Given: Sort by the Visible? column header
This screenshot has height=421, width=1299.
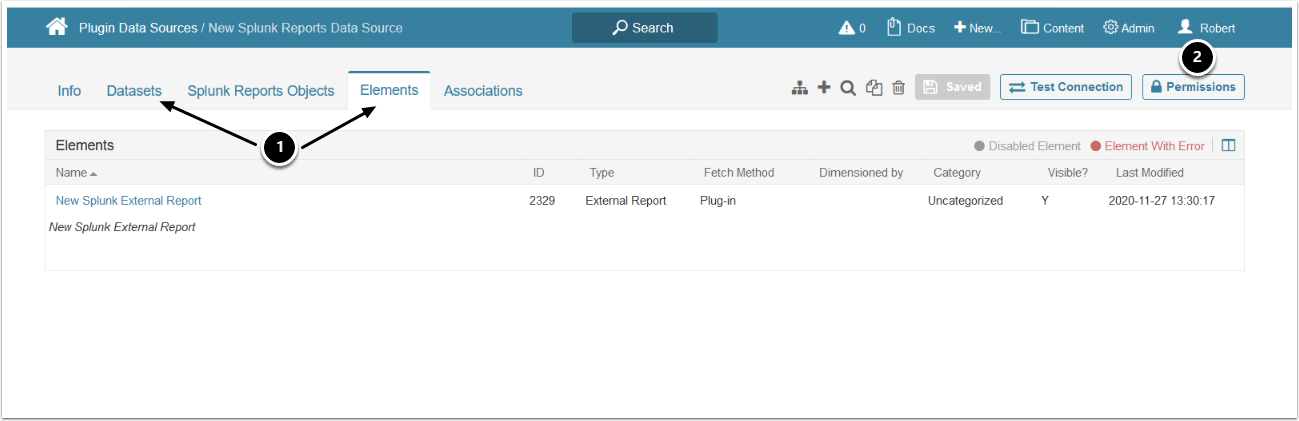Looking at the screenshot, I should [x=1068, y=173].
